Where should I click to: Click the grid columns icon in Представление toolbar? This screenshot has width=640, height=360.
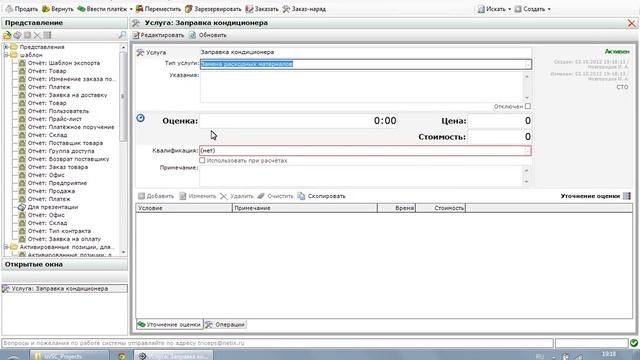[x=47, y=36]
